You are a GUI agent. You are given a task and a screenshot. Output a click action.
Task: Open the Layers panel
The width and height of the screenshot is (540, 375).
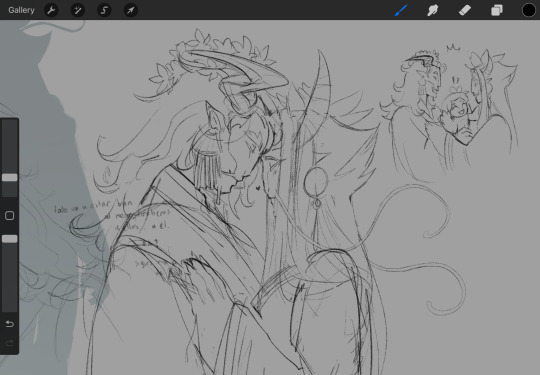point(497,10)
